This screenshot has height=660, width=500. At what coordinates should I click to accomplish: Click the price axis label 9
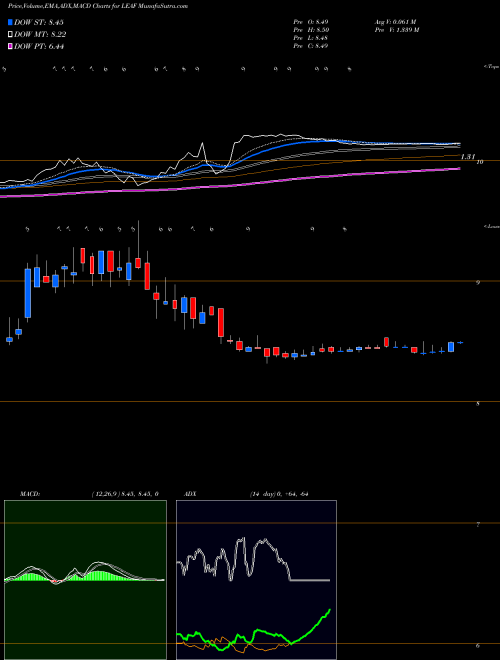[478, 283]
